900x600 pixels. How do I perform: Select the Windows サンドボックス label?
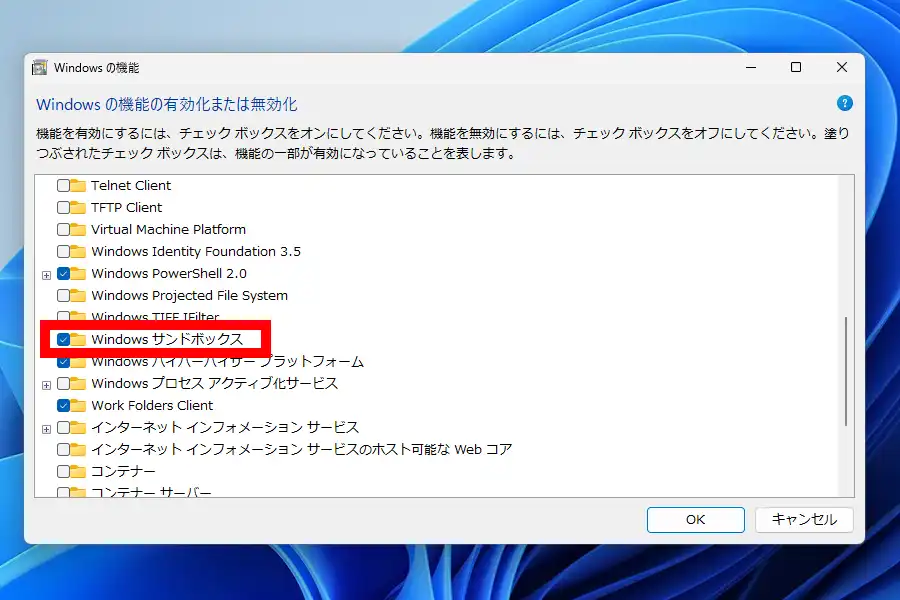[x=167, y=339]
